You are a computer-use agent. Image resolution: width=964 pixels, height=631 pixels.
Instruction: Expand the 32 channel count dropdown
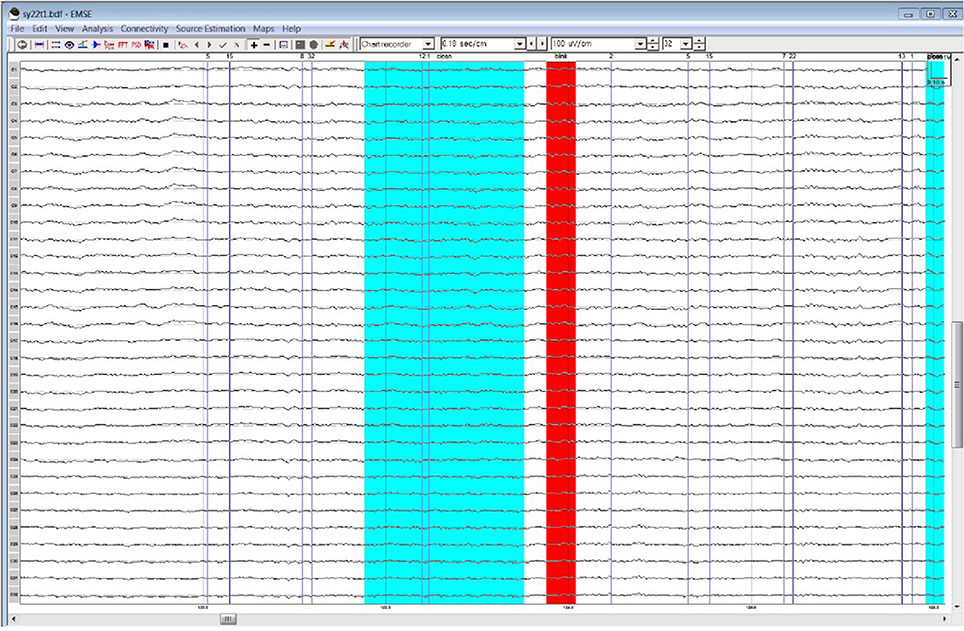click(x=686, y=44)
